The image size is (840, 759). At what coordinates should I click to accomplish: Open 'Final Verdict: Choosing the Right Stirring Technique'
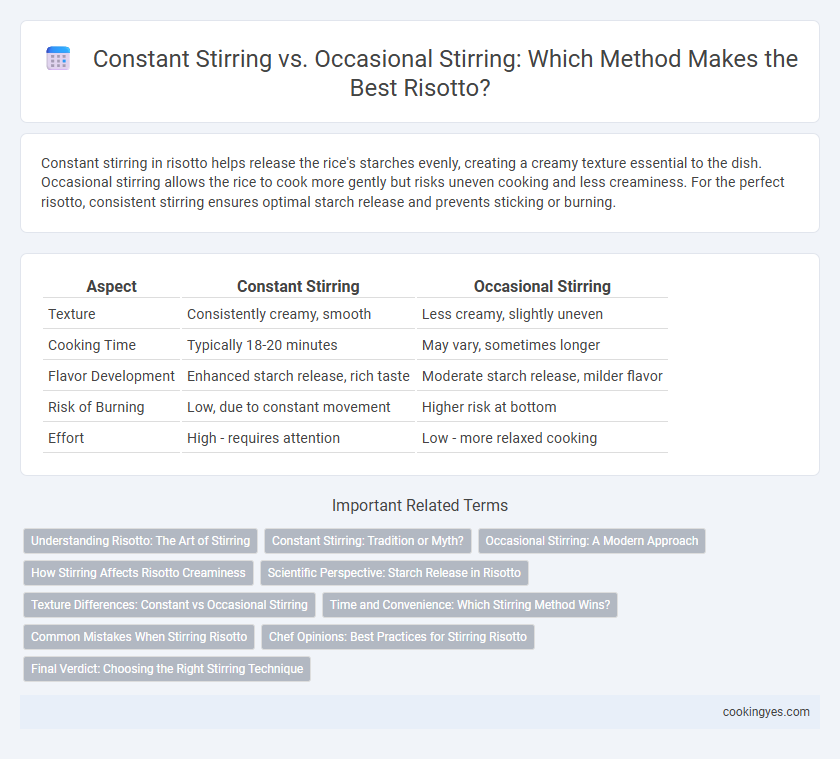pos(167,669)
